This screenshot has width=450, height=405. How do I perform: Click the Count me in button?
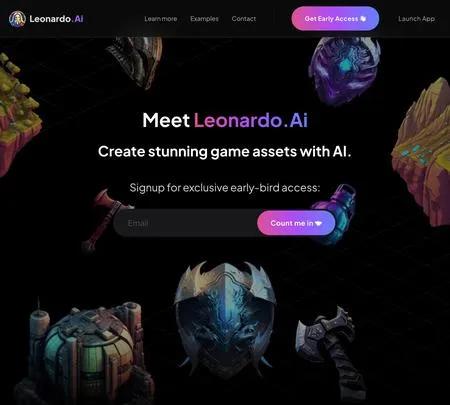click(x=296, y=223)
